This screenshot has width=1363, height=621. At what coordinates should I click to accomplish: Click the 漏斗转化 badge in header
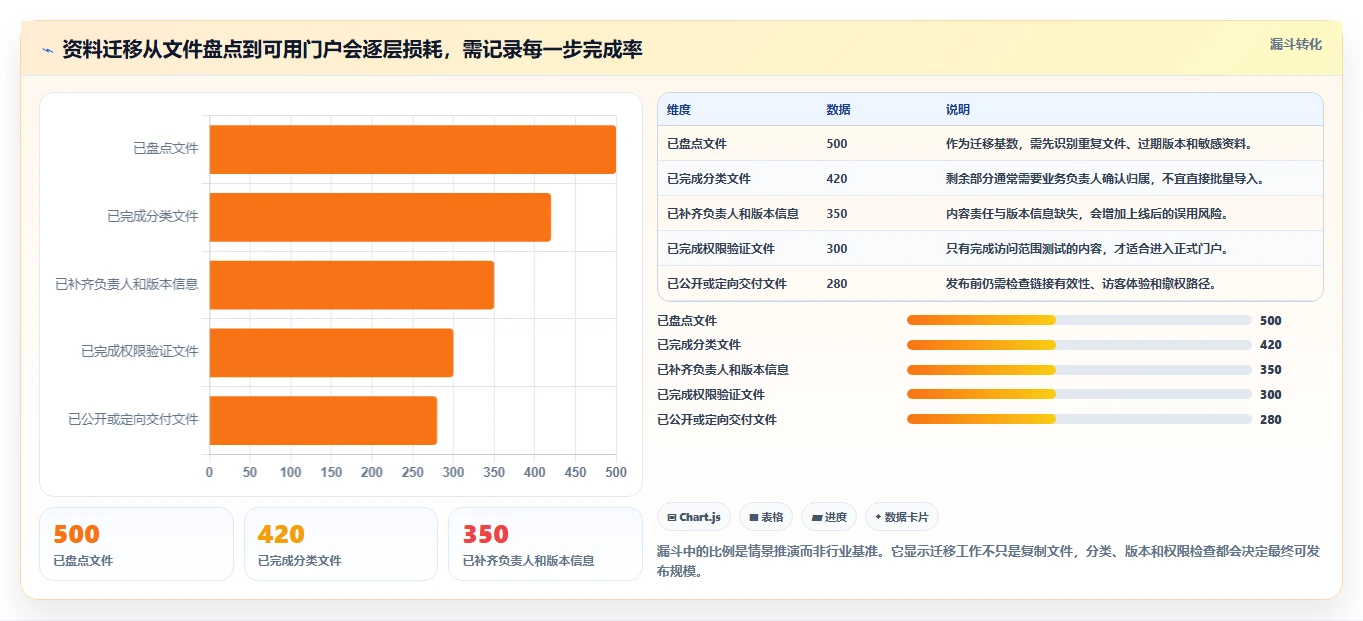pyautogui.click(x=1296, y=45)
